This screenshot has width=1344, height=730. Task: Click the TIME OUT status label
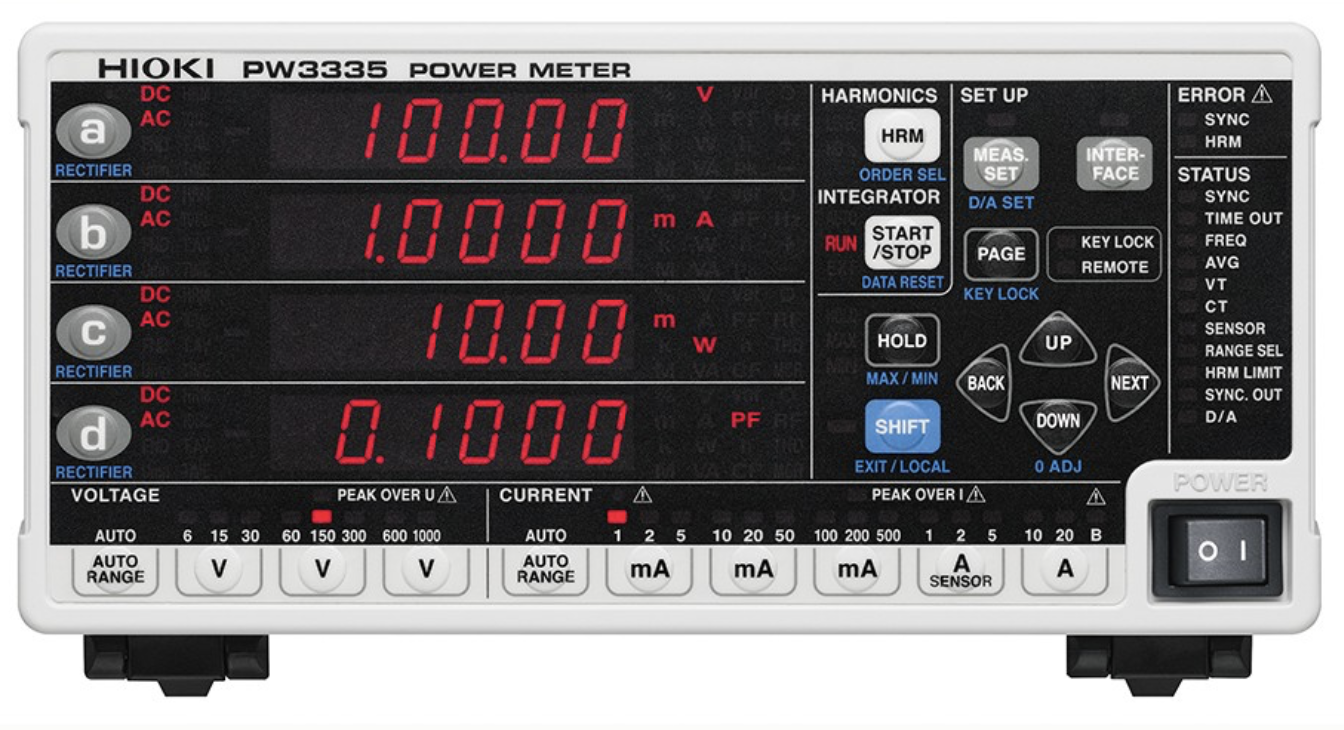pyautogui.click(x=1243, y=218)
